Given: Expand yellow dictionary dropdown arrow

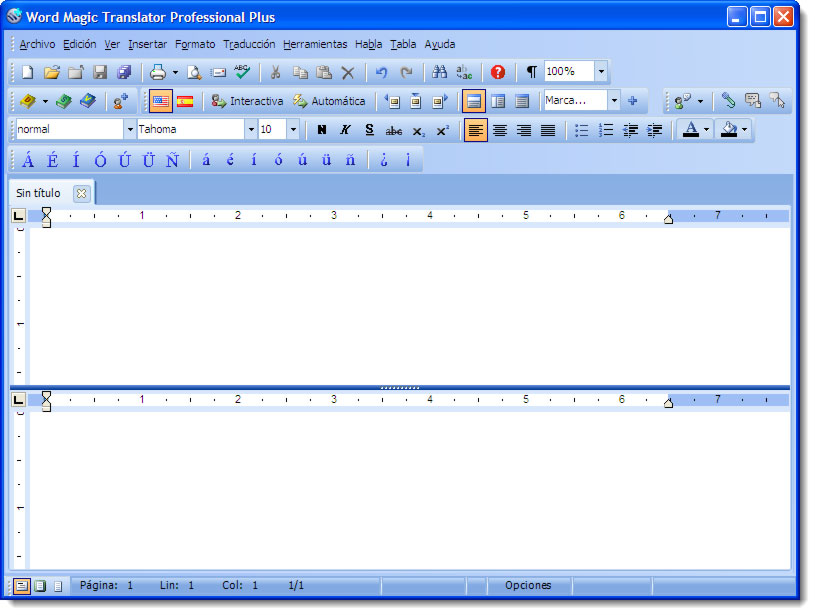Looking at the screenshot, I should tap(45, 101).
